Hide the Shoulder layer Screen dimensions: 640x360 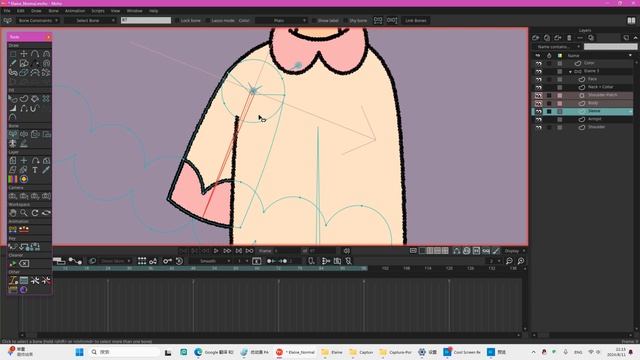538,127
